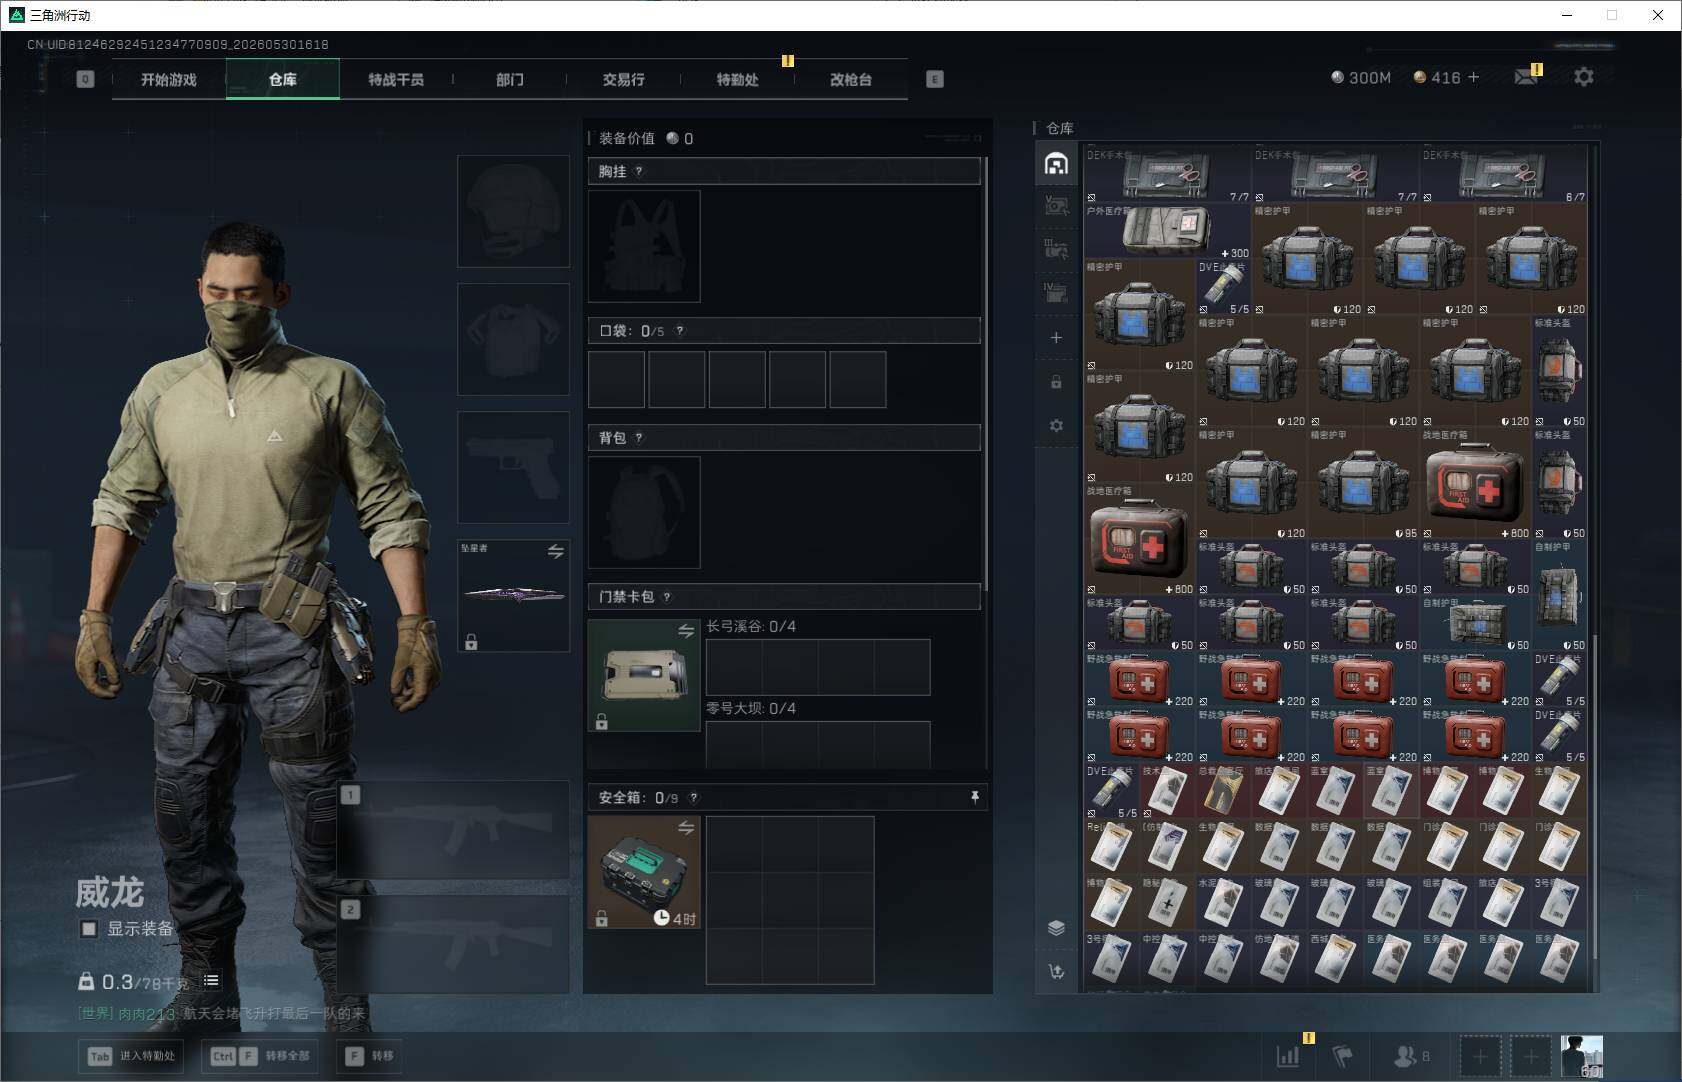This screenshot has height=1082, width=1682.
Task: Open game settings gear in top bar
Action: (1584, 77)
